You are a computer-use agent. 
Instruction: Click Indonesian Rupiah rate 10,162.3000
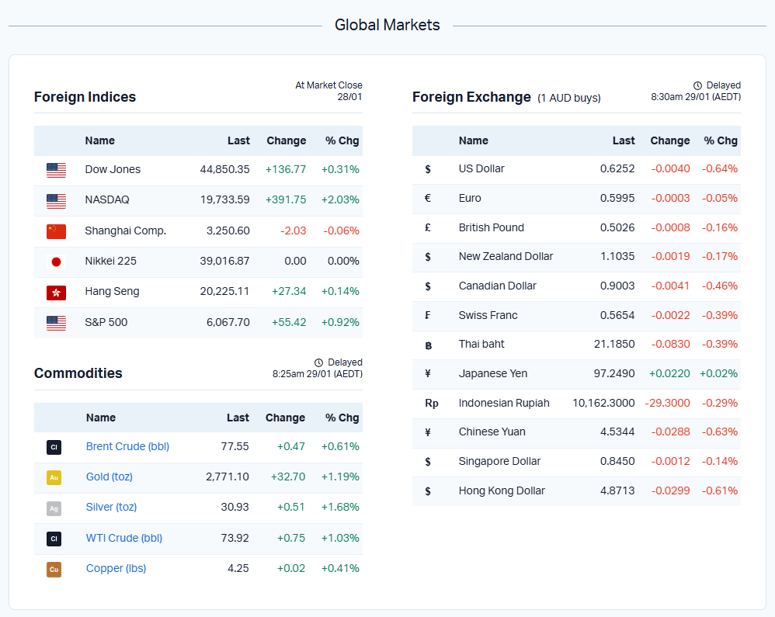click(603, 403)
